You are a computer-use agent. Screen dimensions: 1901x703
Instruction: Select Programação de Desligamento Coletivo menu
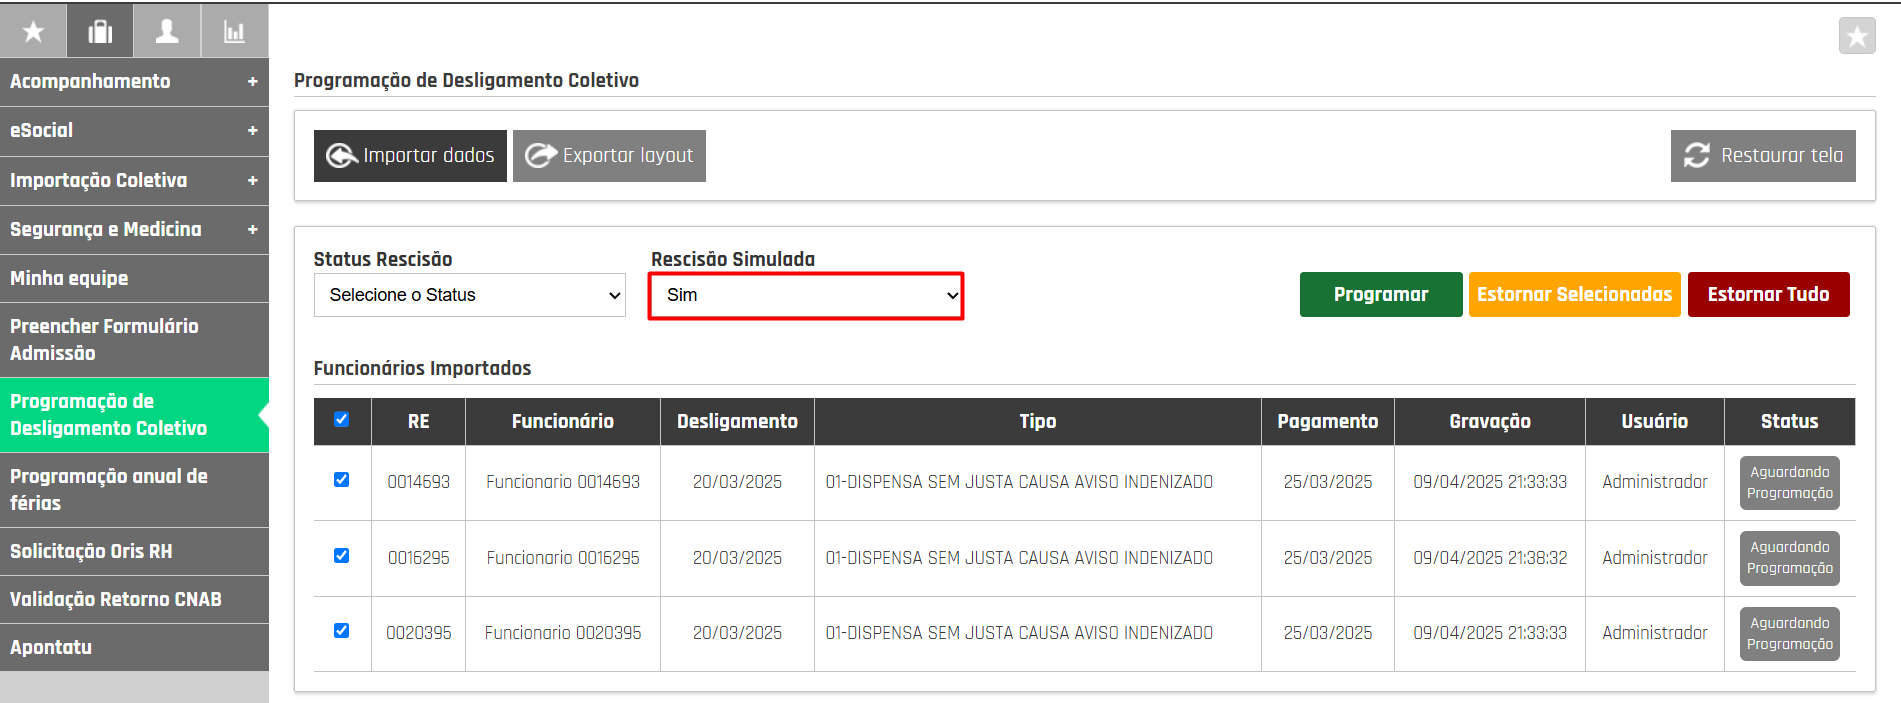[x=134, y=415]
